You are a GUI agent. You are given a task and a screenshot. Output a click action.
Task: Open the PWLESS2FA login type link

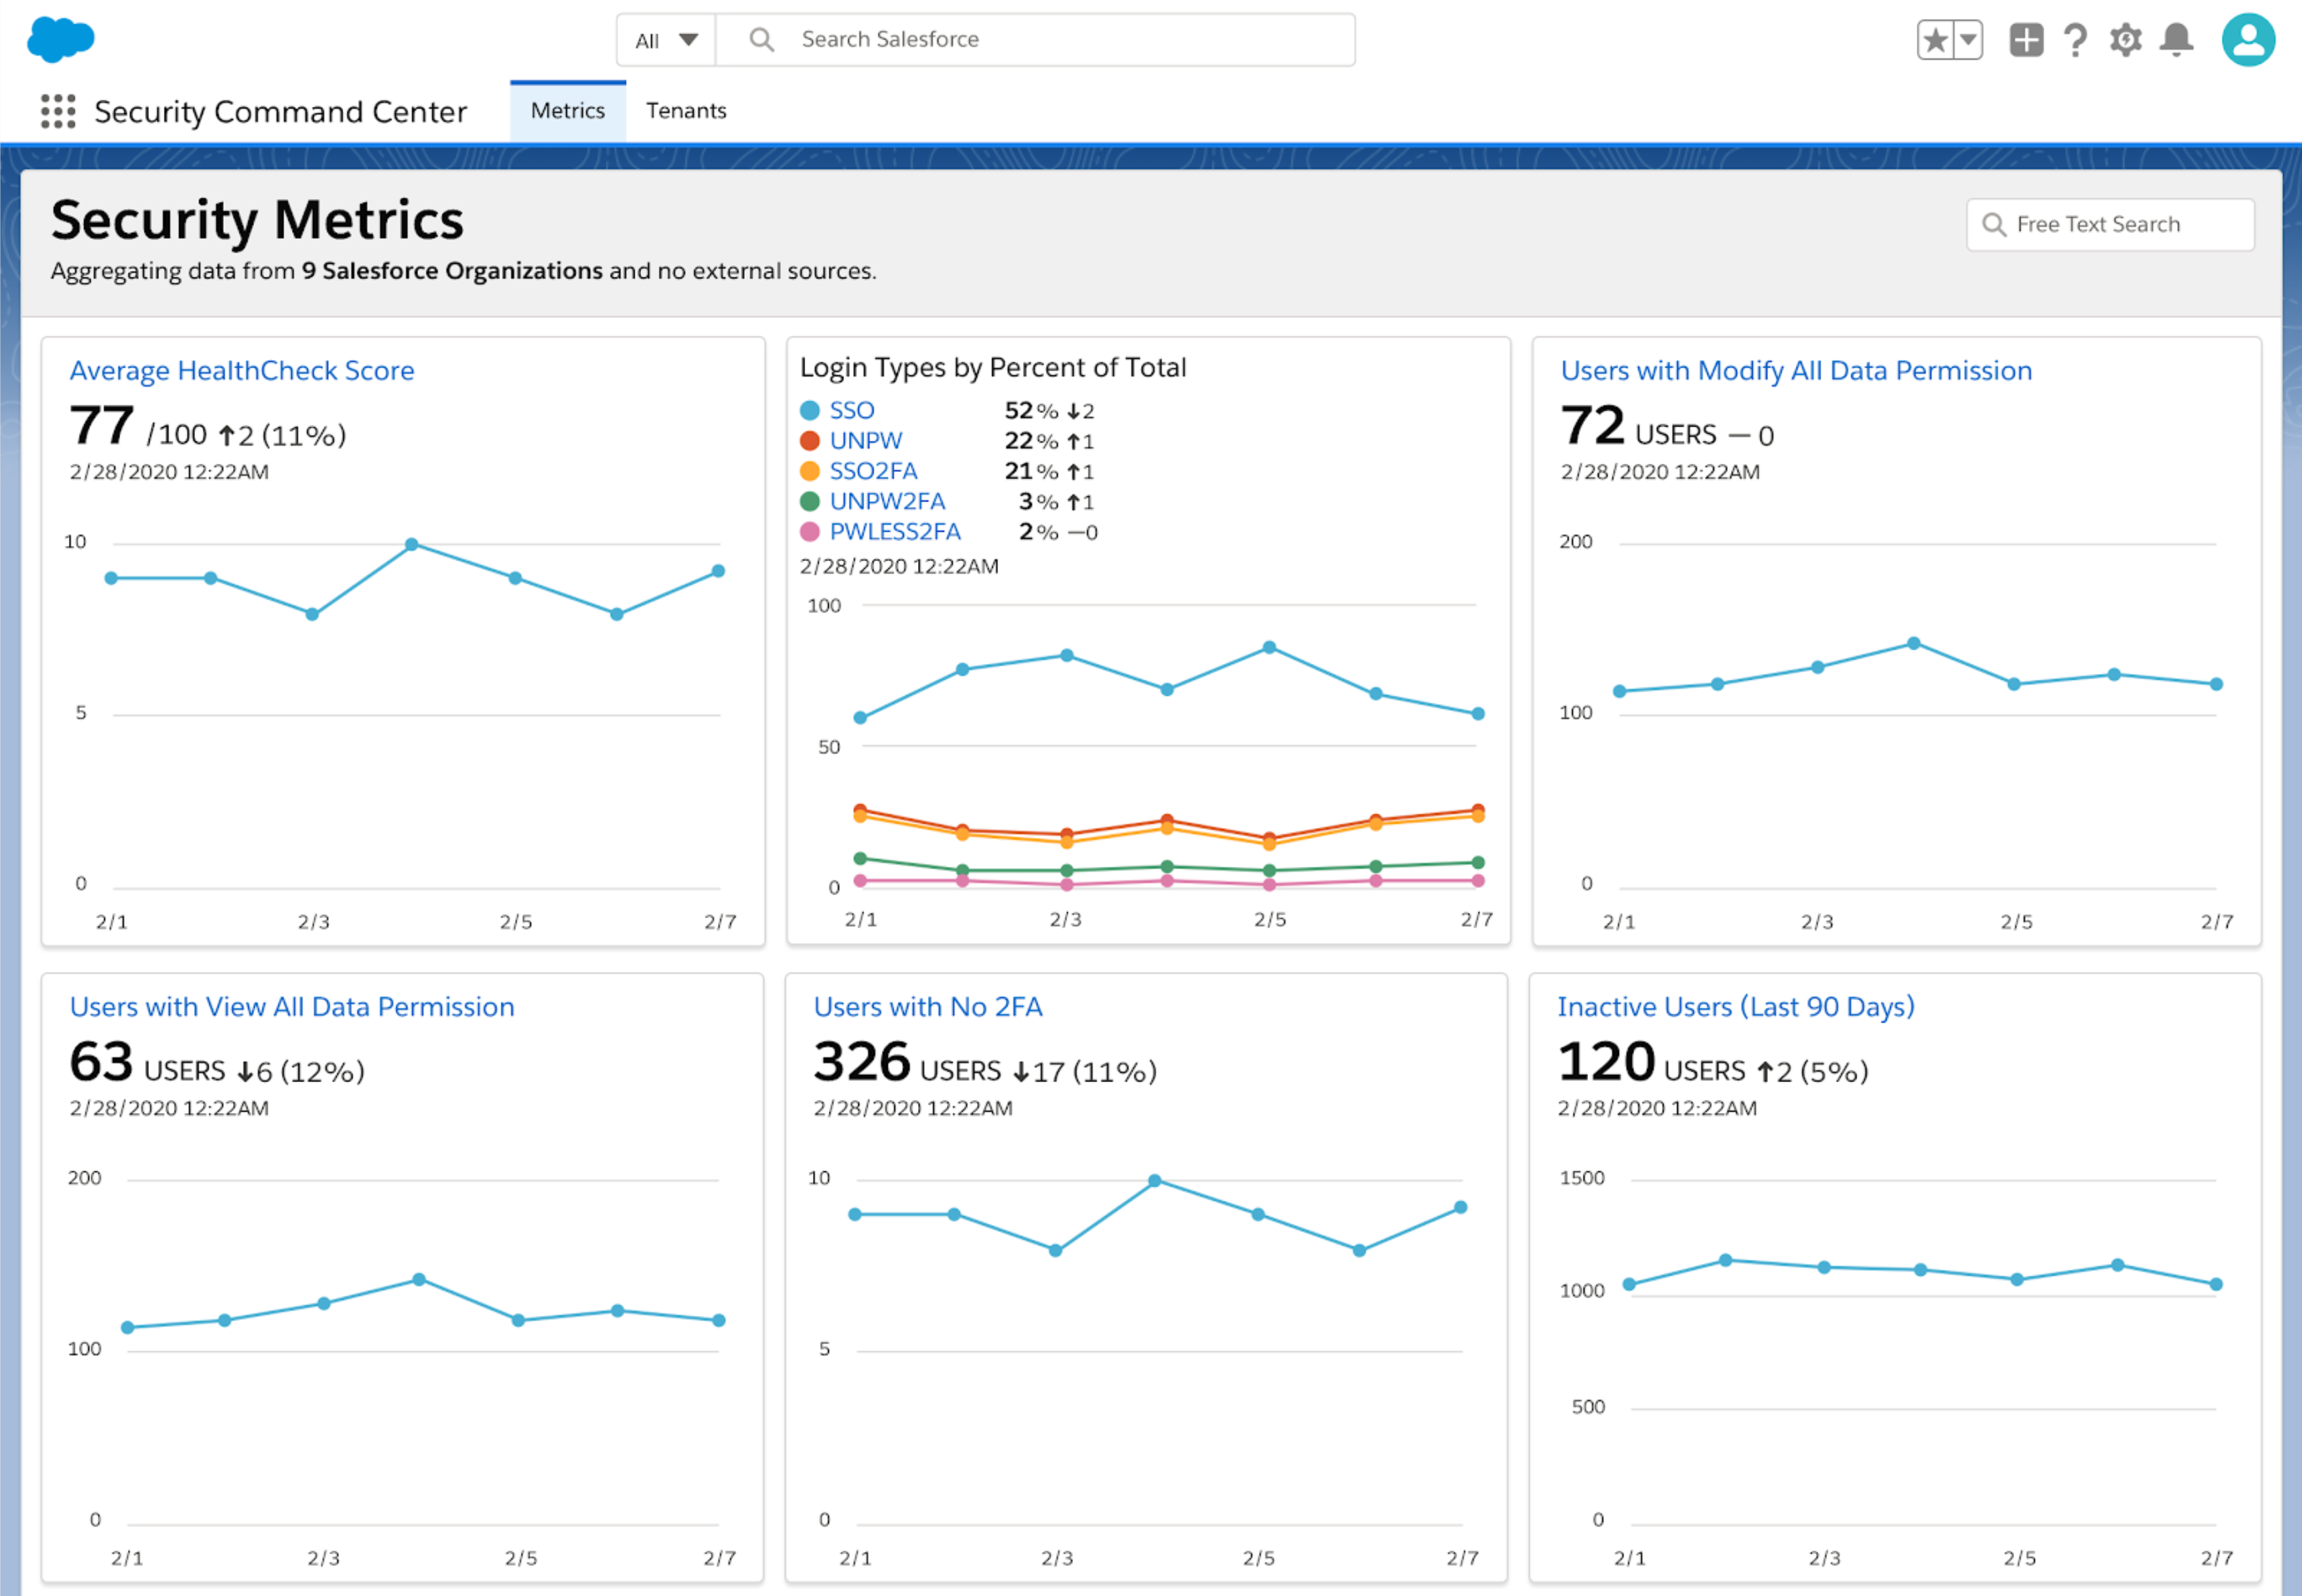point(895,531)
